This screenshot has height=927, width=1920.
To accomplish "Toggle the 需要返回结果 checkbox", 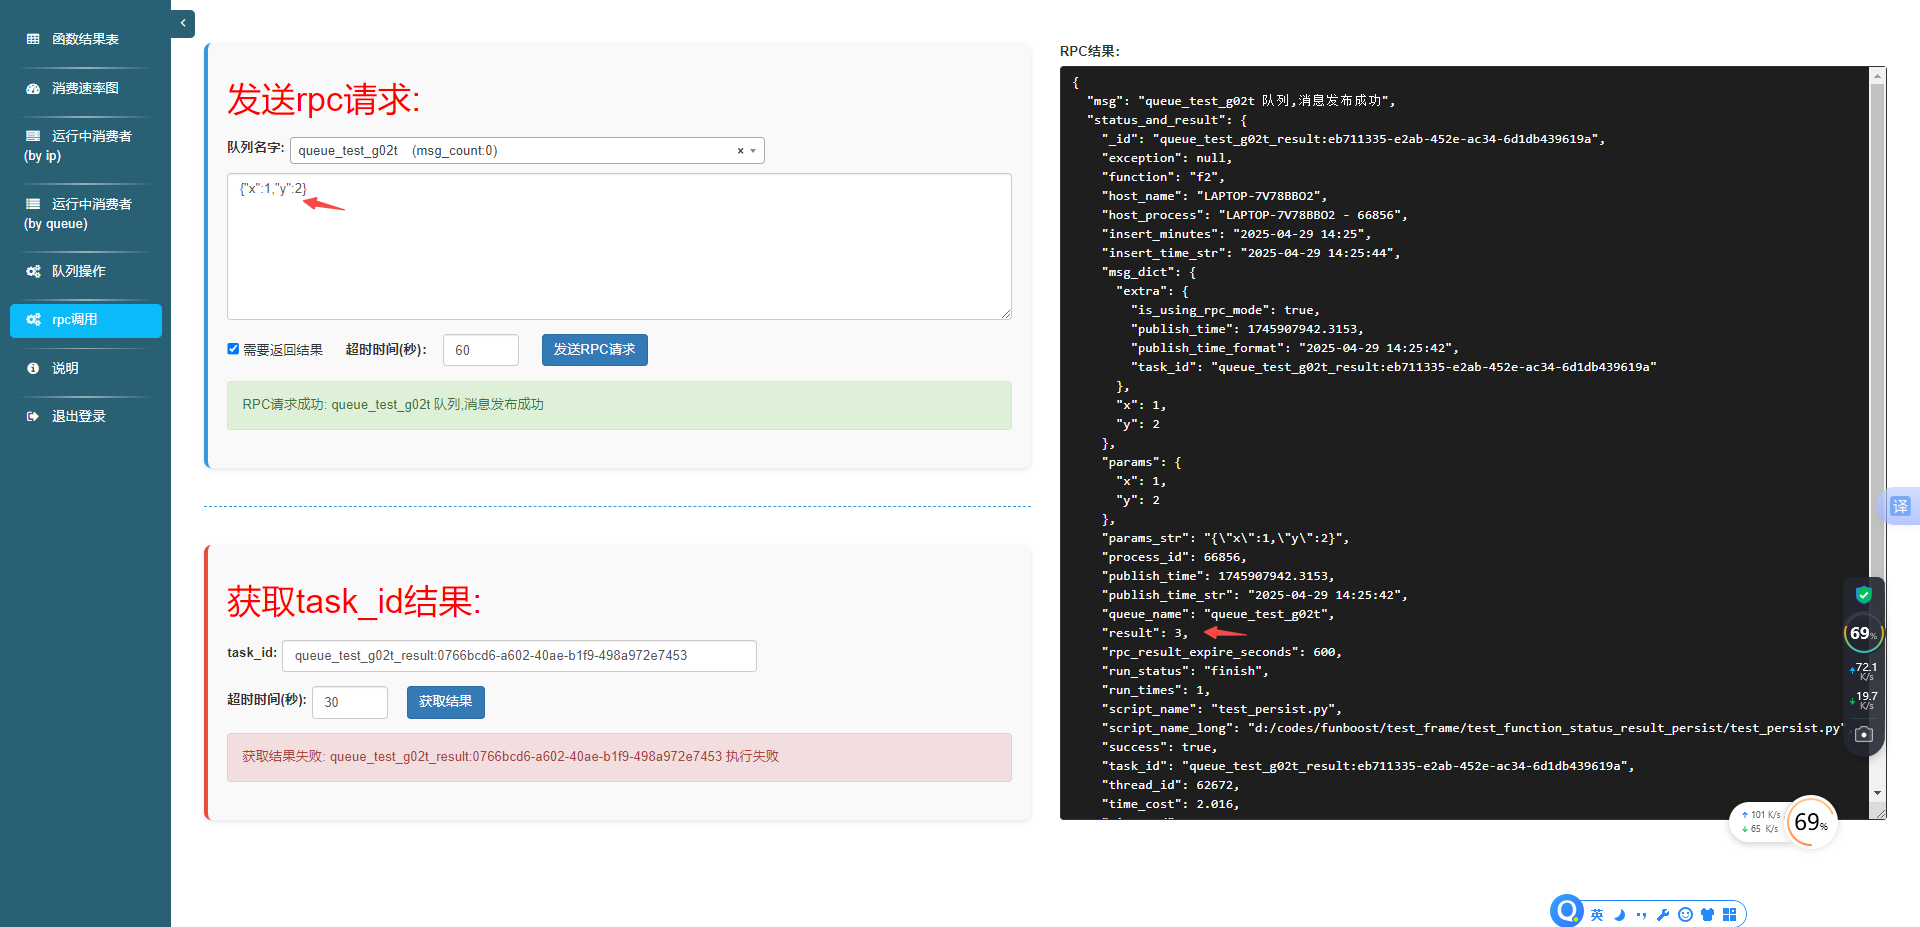I will pos(233,349).
